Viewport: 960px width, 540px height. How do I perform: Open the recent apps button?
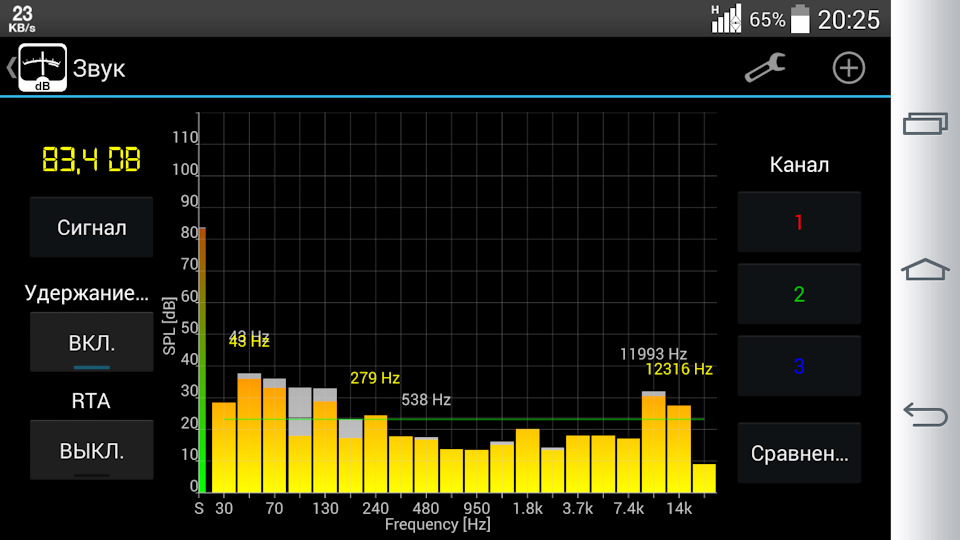tap(925, 123)
